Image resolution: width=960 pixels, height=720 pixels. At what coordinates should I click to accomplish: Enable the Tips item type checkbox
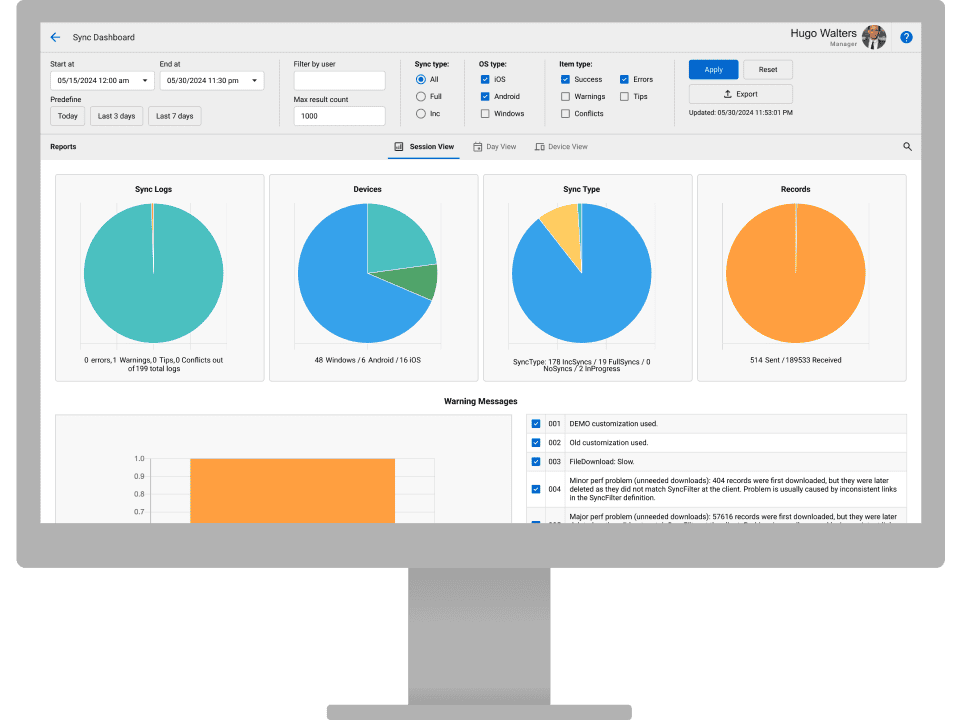(624, 97)
